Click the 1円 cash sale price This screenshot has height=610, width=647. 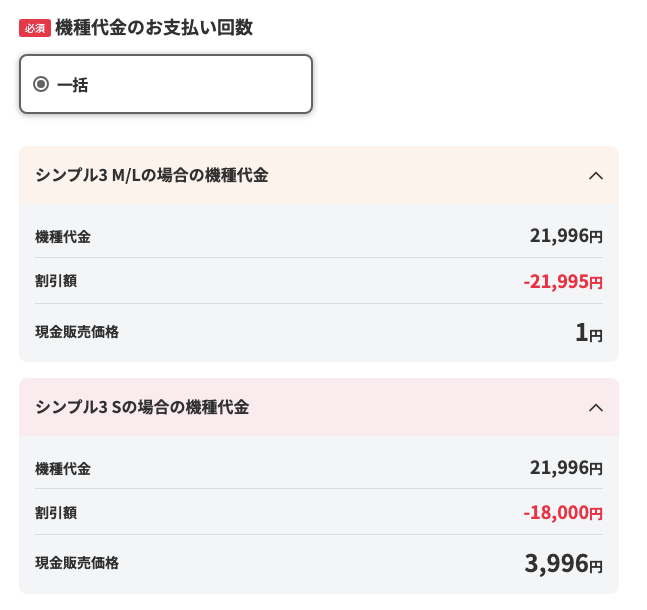589,333
